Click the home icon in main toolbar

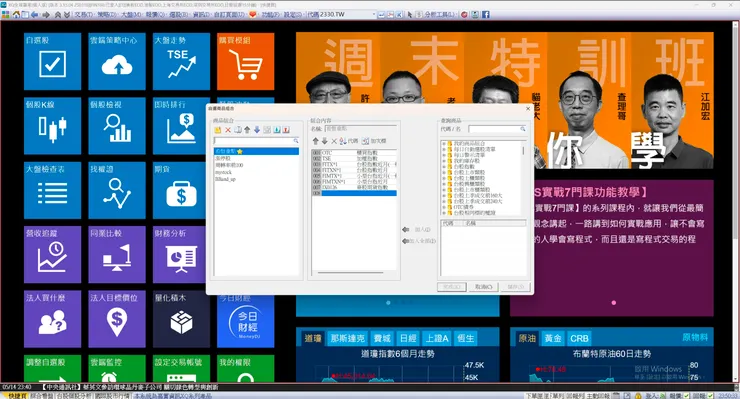click(16, 15)
